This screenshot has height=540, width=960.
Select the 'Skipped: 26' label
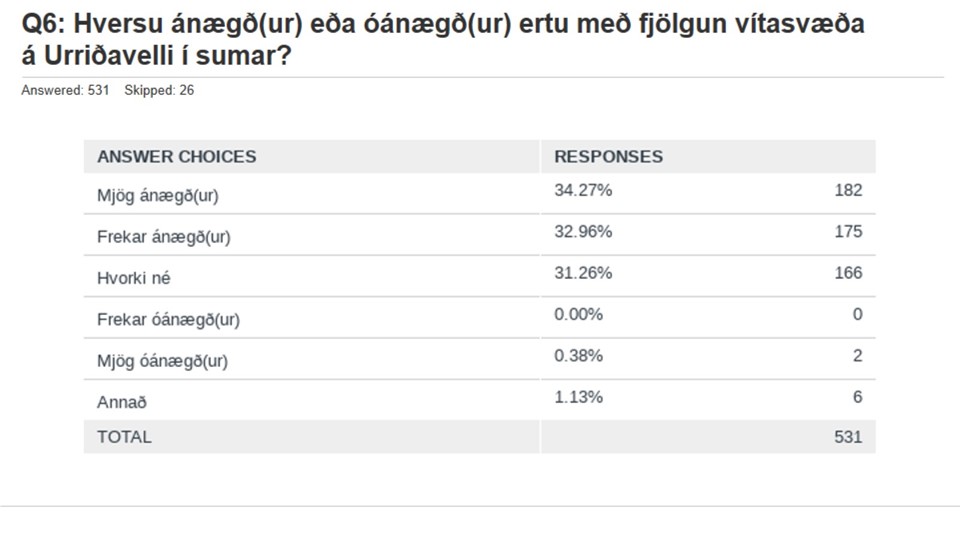159,90
